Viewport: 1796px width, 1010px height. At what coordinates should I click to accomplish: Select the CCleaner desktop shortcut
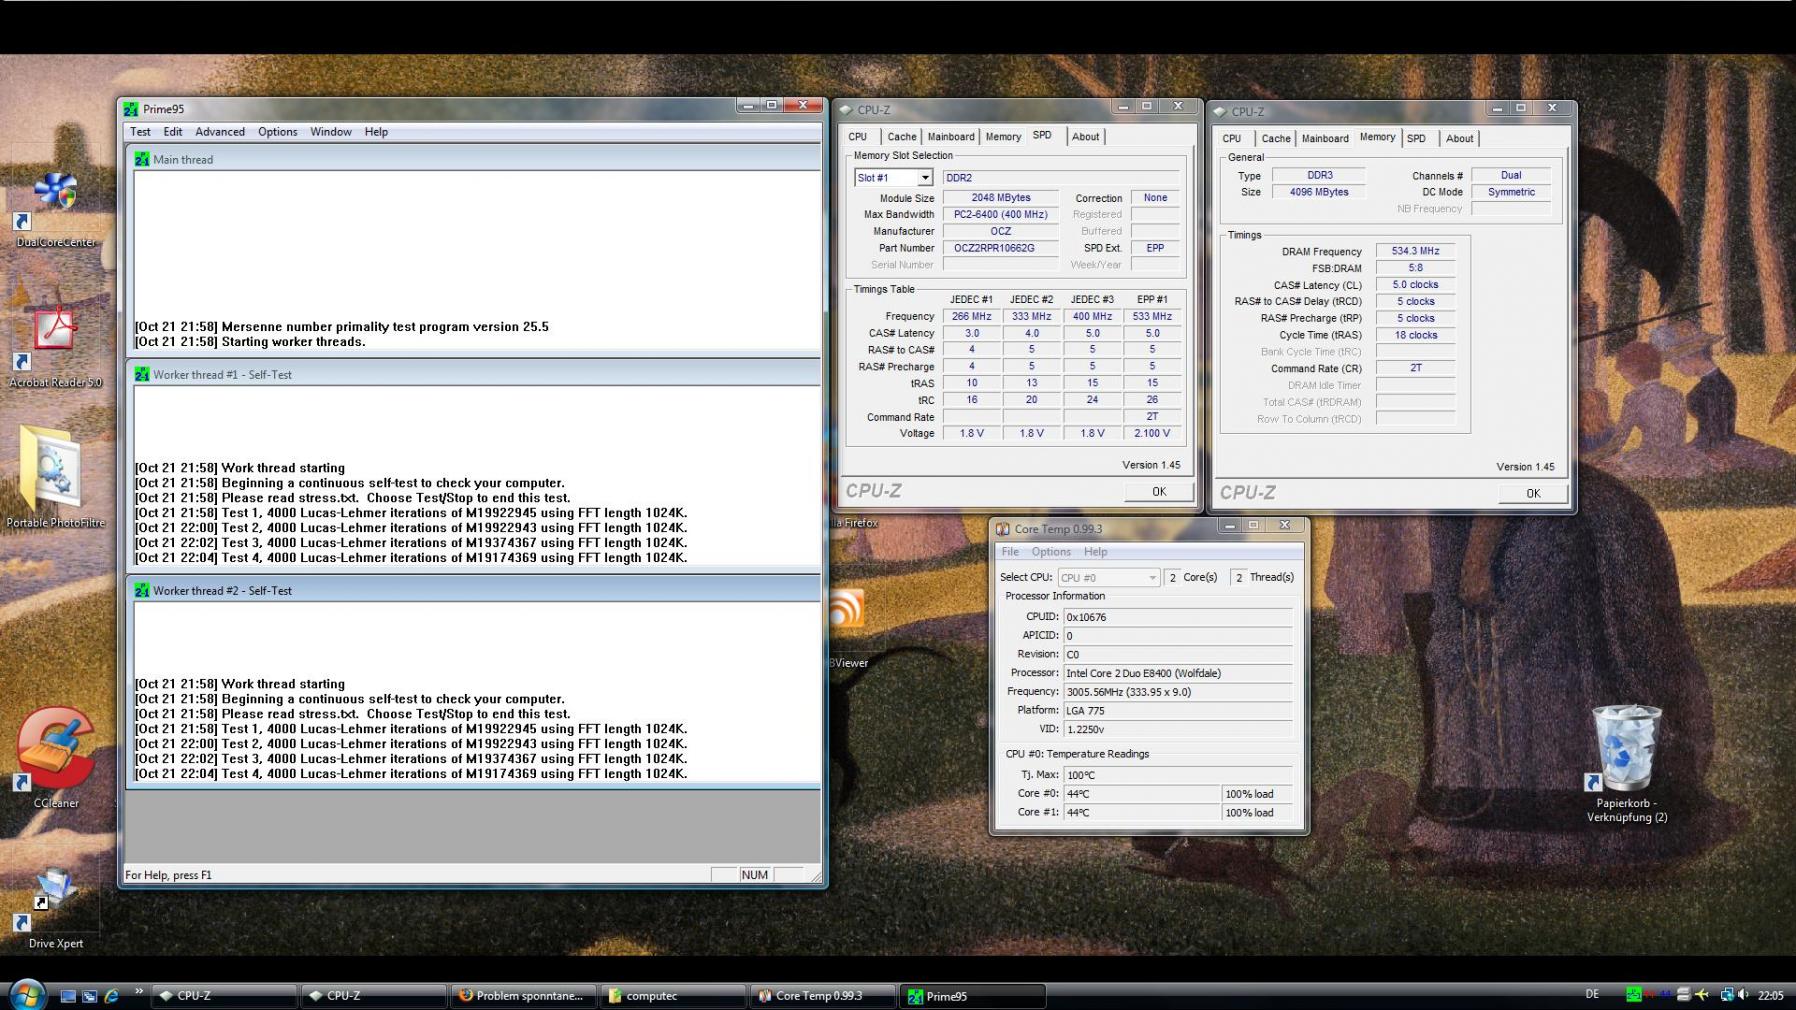[56, 757]
